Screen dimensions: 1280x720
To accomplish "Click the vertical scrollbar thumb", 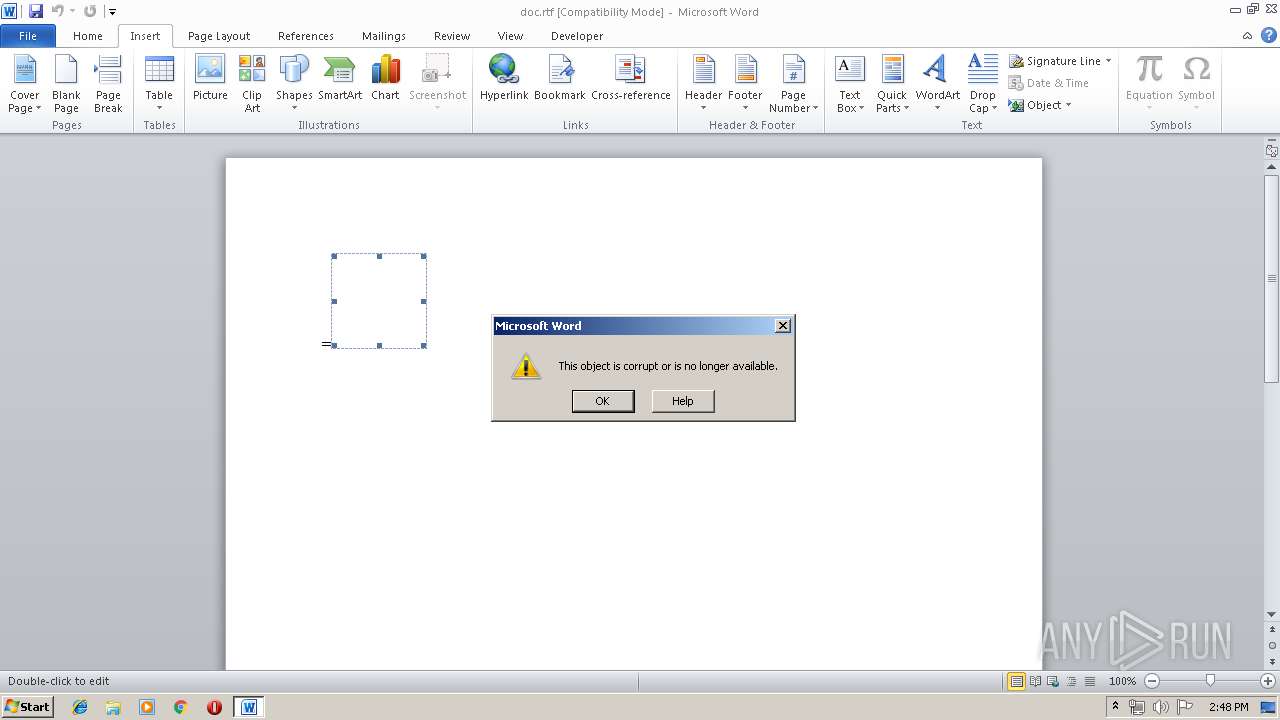I will tap(1272, 277).
